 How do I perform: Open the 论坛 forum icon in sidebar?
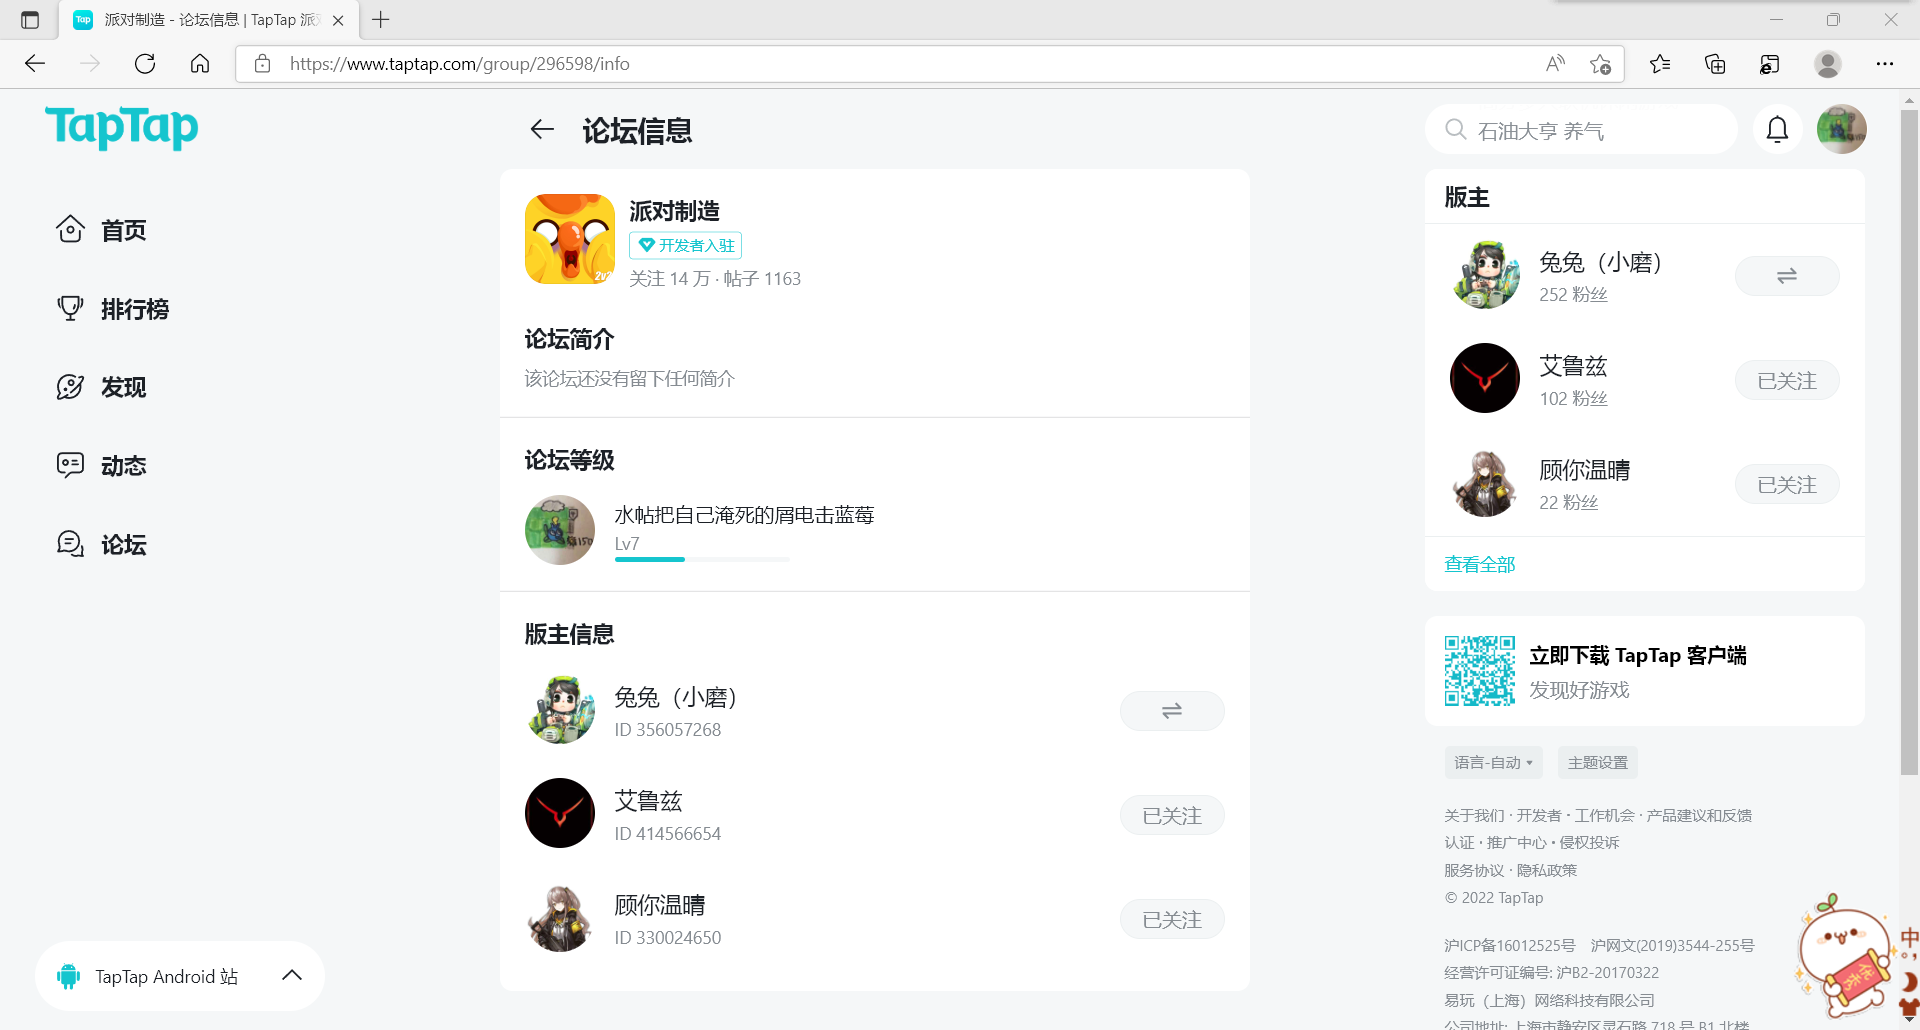[70, 544]
